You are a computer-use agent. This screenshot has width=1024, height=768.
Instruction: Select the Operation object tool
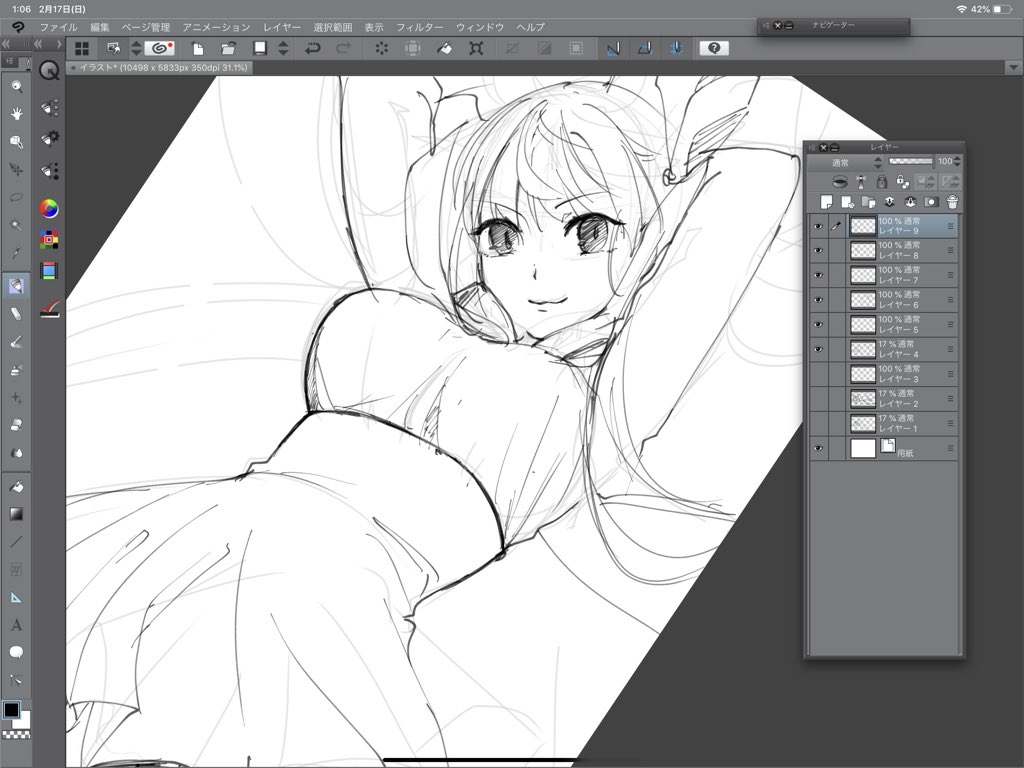(x=16, y=141)
